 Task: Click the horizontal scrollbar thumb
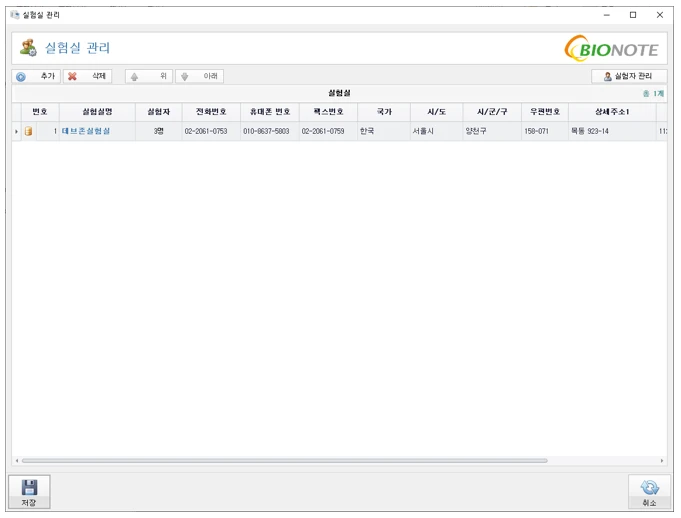point(284,461)
